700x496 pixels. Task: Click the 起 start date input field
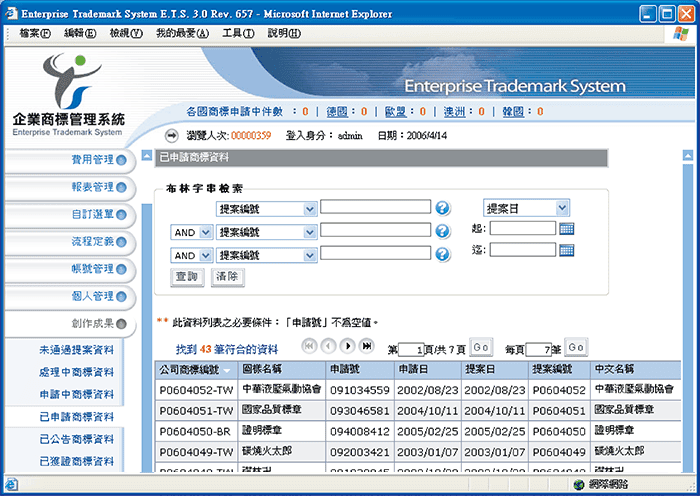click(x=522, y=228)
